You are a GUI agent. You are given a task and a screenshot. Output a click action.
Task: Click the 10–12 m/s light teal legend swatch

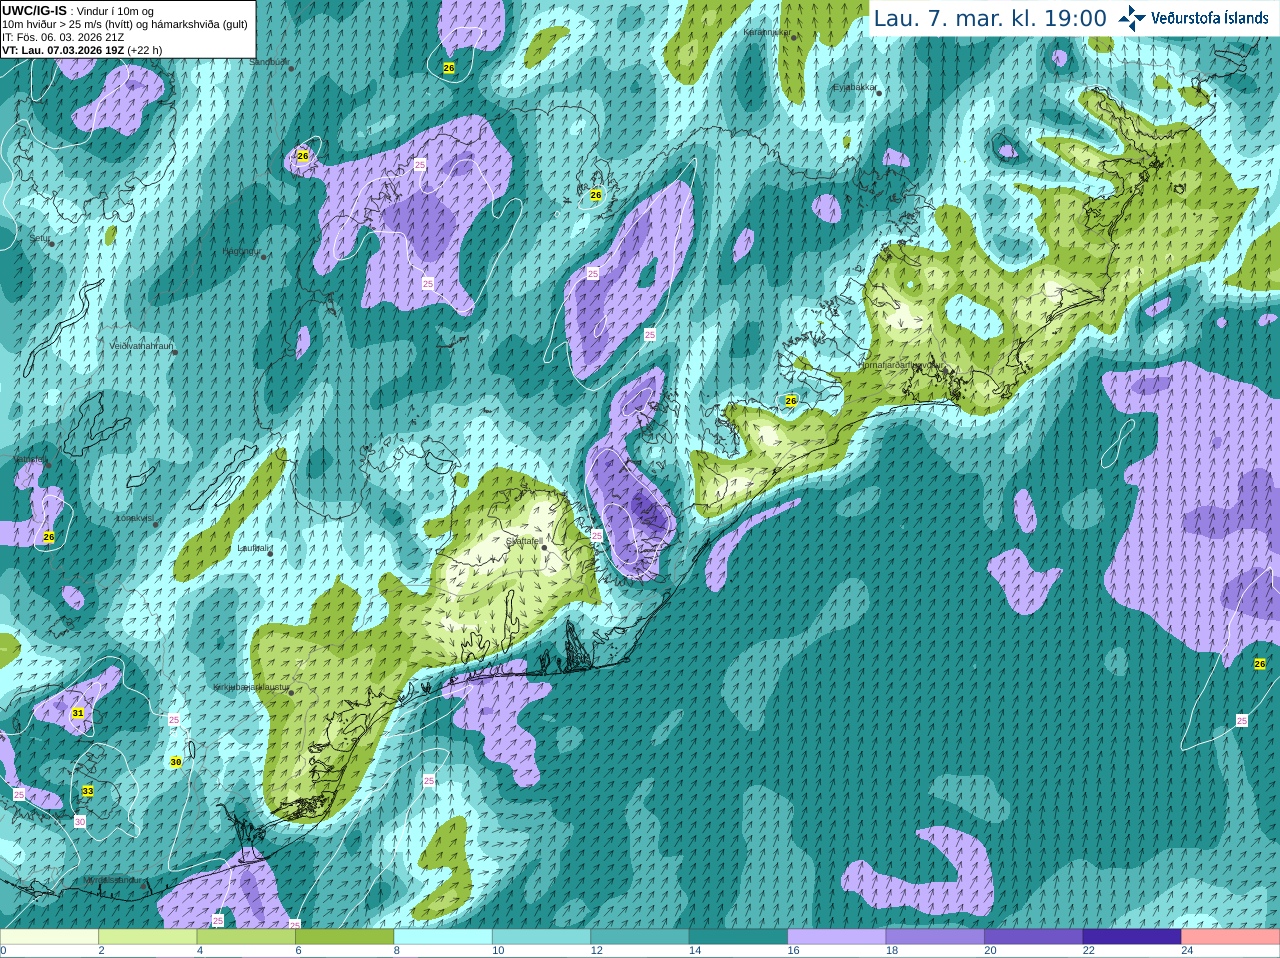point(541,937)
